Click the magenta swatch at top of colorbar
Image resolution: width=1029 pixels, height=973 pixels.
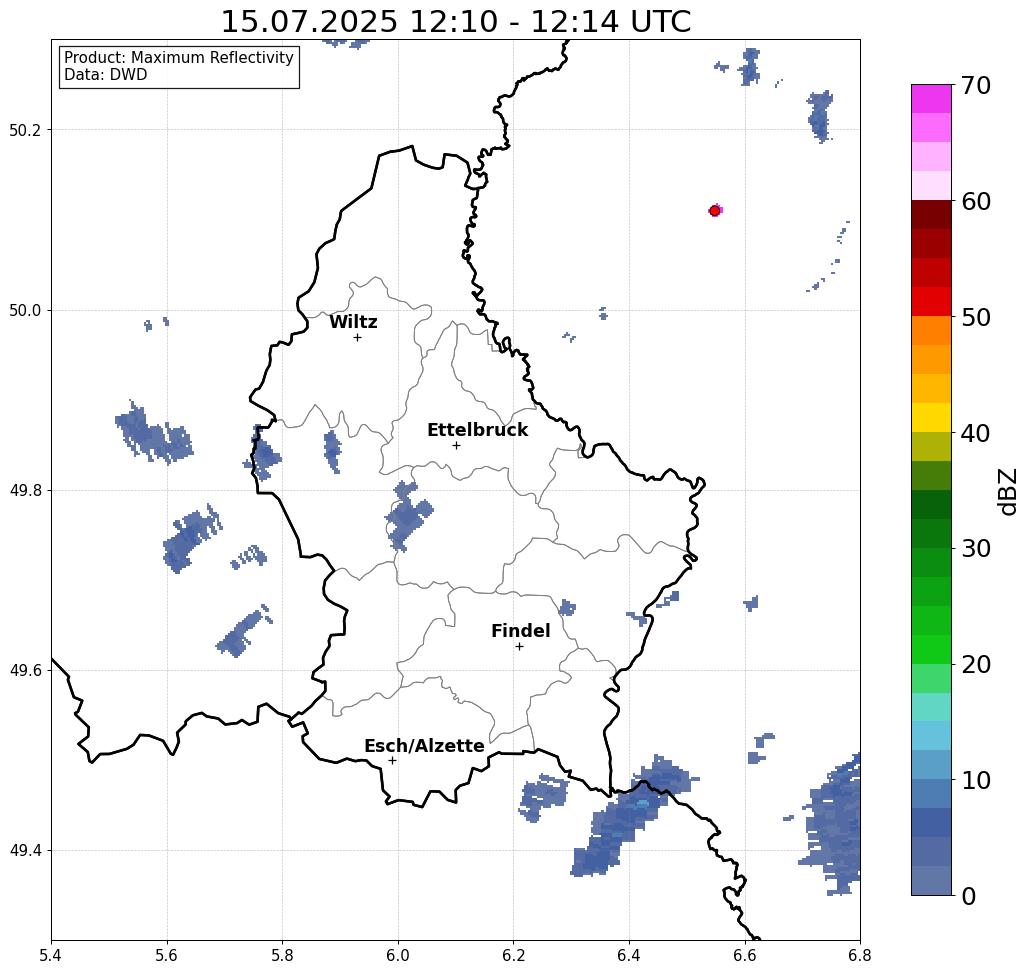pyautogui.click(x=931, y=99)
